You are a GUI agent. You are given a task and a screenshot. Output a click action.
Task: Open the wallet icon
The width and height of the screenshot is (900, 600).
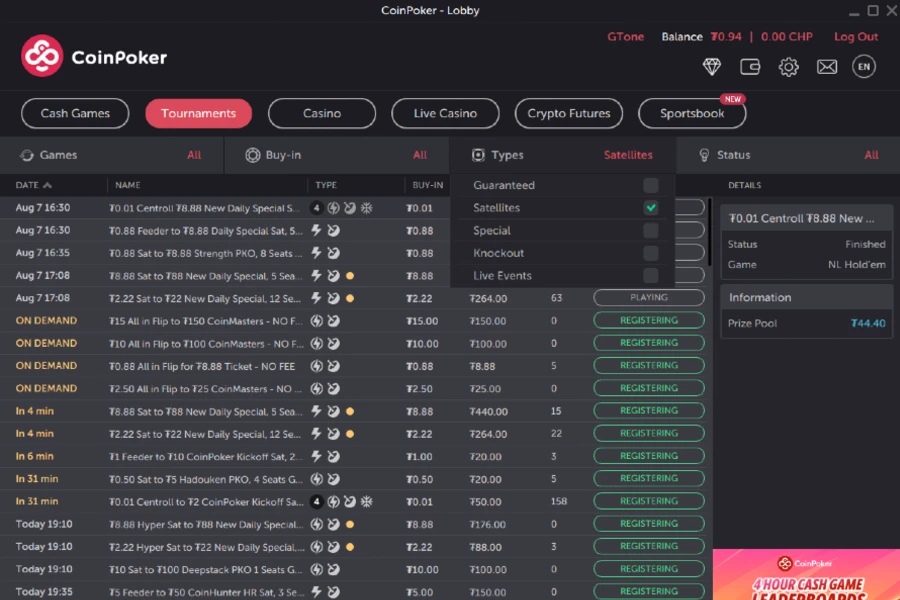tap(750, 66)
